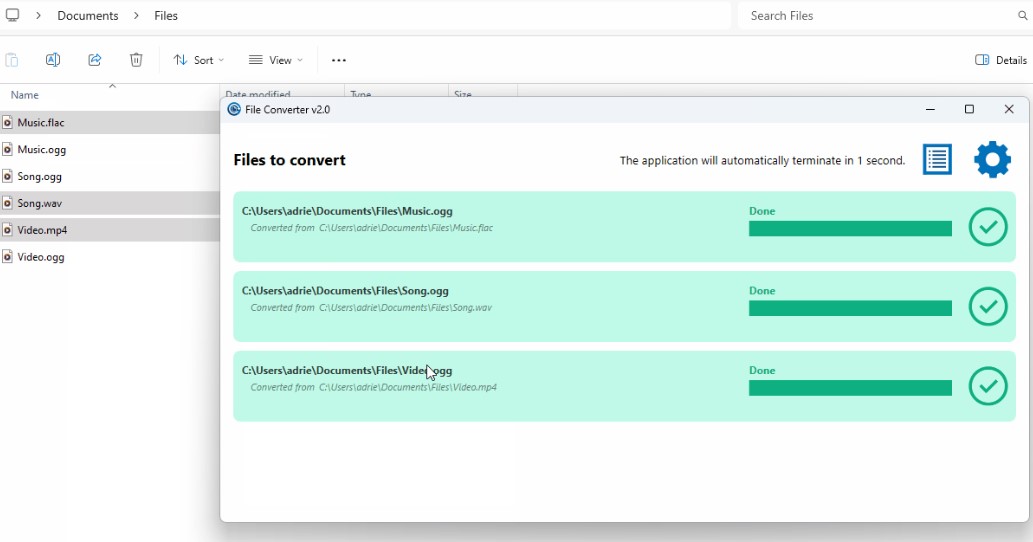Sort by the Date modified column header
The image size is (1033, 542).
tap(258, 94)
